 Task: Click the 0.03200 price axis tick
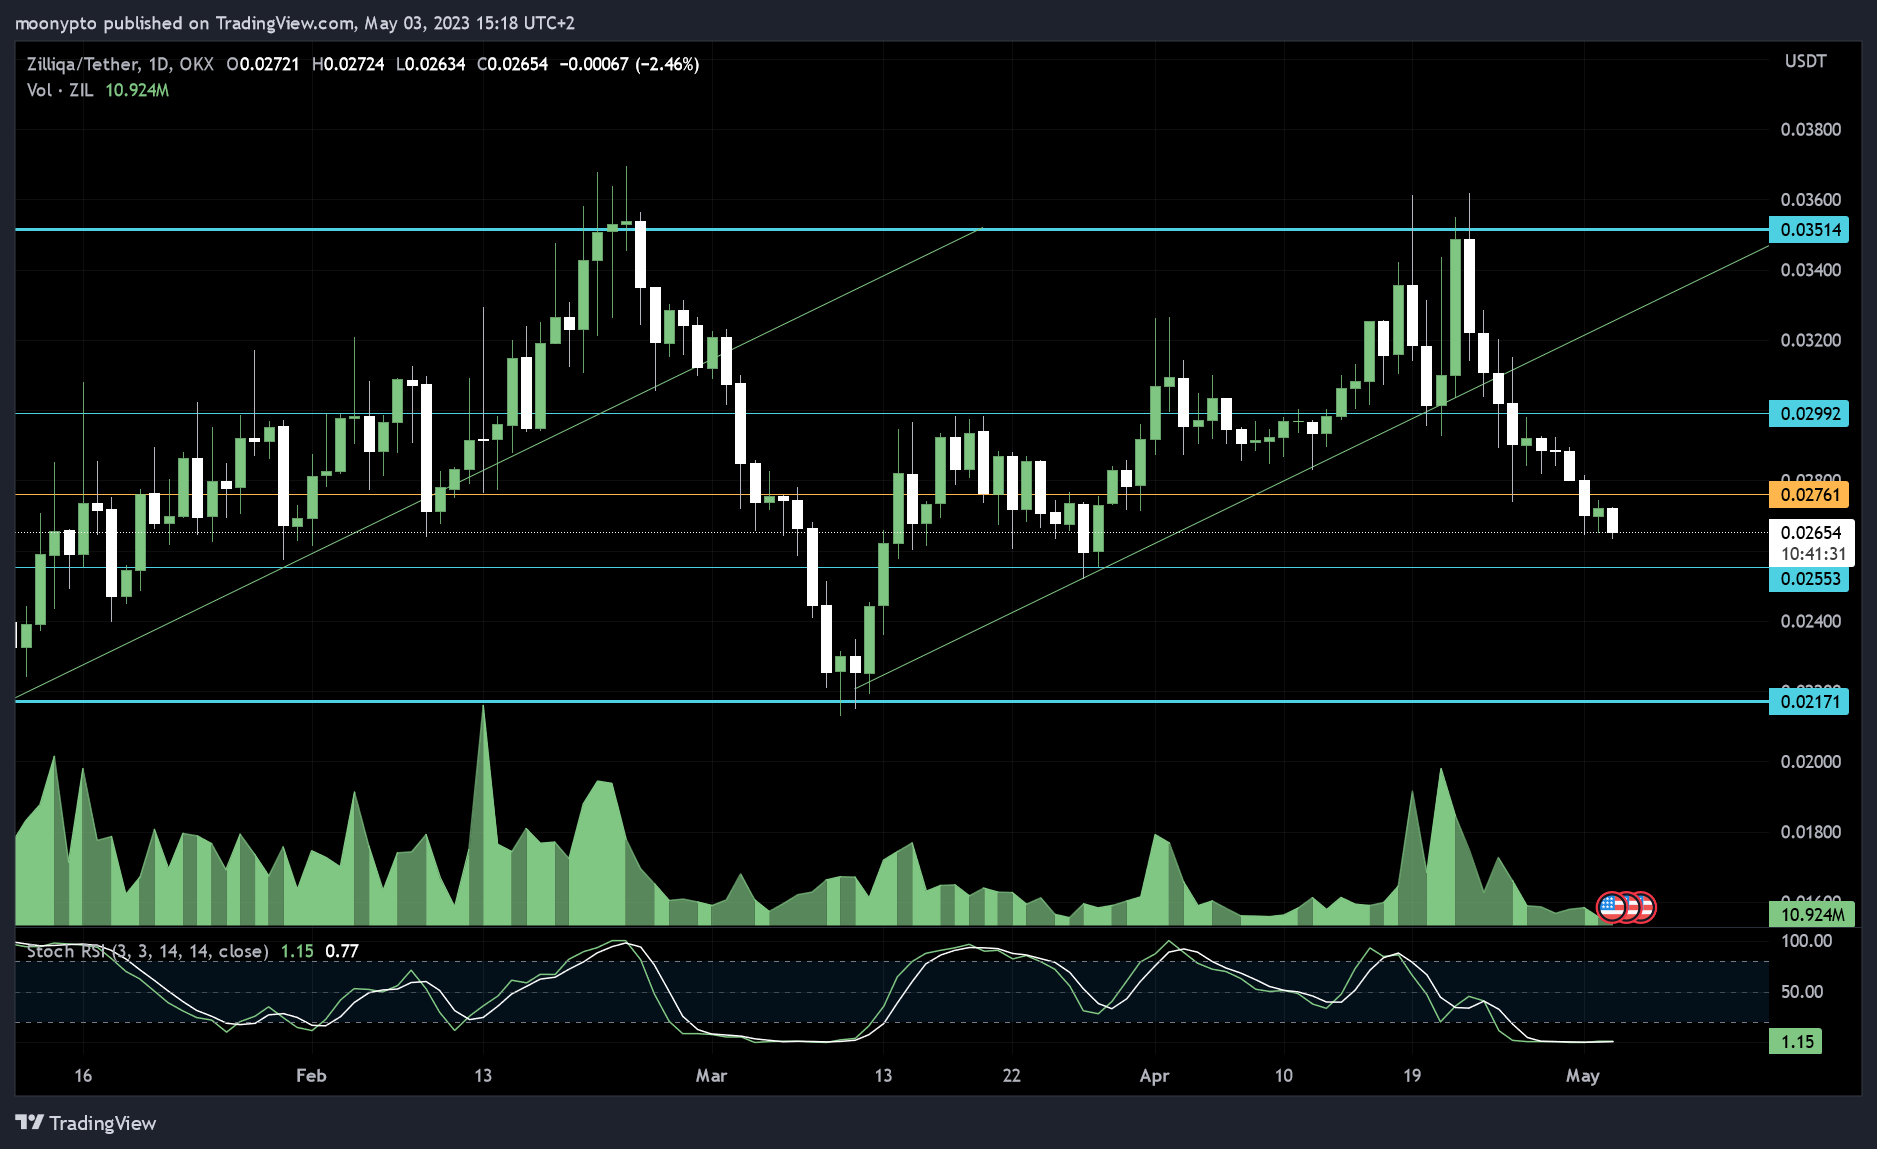(1810, 340)
